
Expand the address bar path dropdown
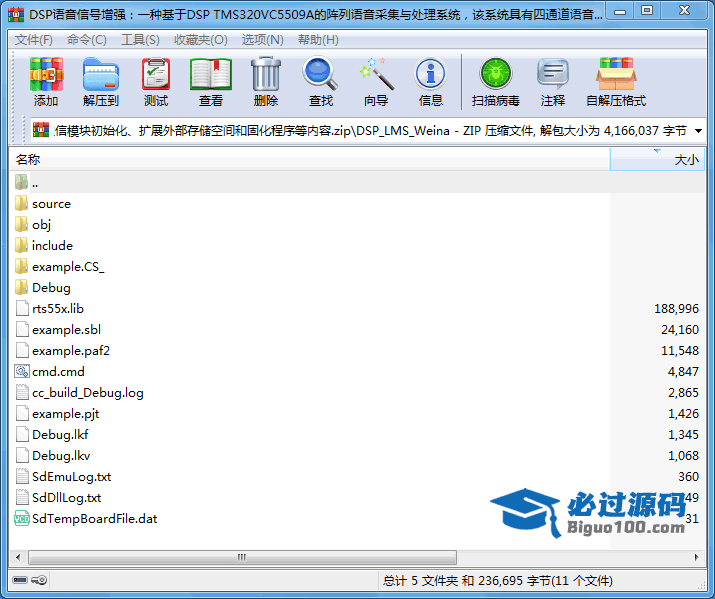pyautogui.click(x=698, y=131)
